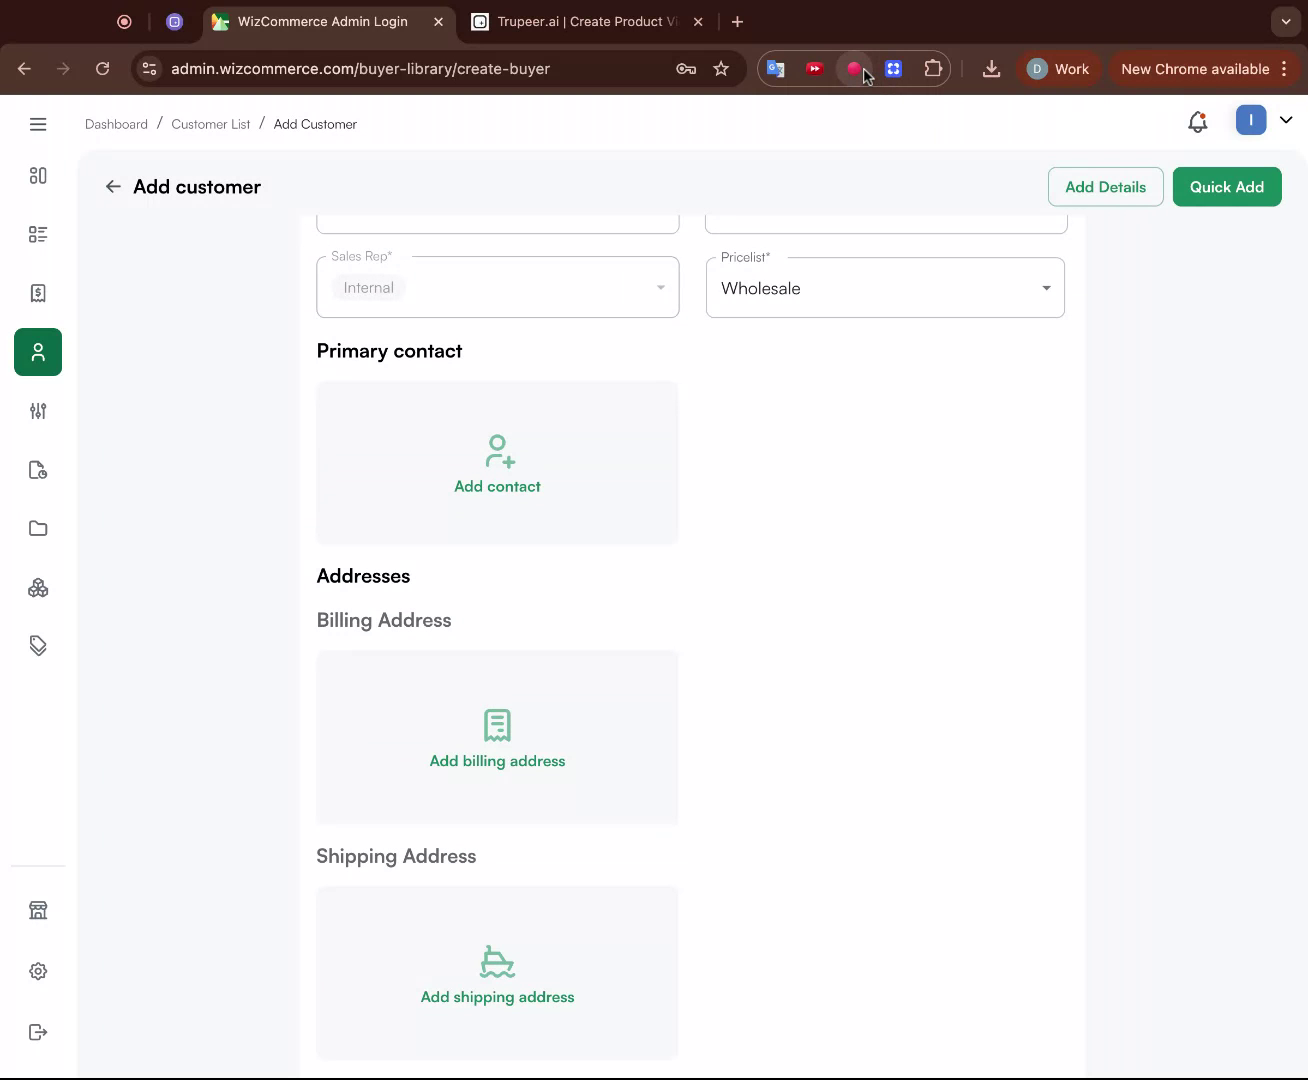
Task: Click the user avatar labeled I
Action: pos(1251,120)
